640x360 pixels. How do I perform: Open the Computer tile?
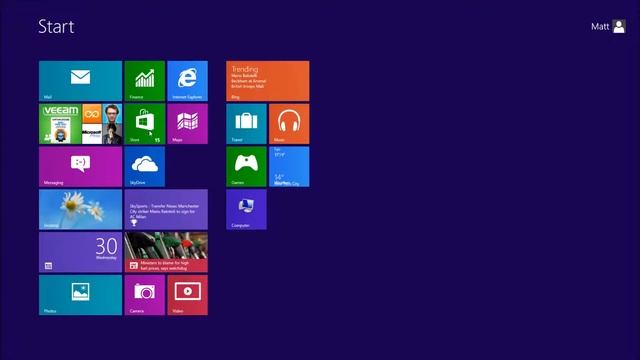[246, 209]
